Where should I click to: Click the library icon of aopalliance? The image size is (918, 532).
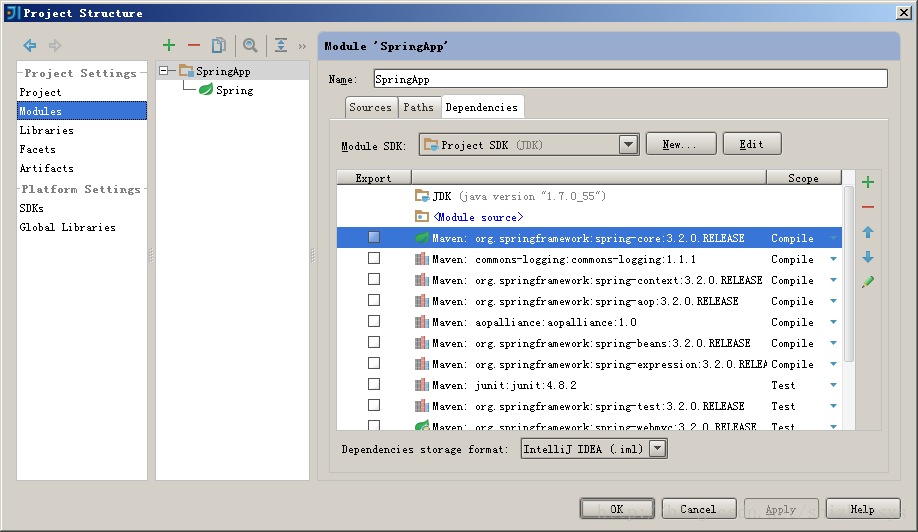[x=422, y=322]
